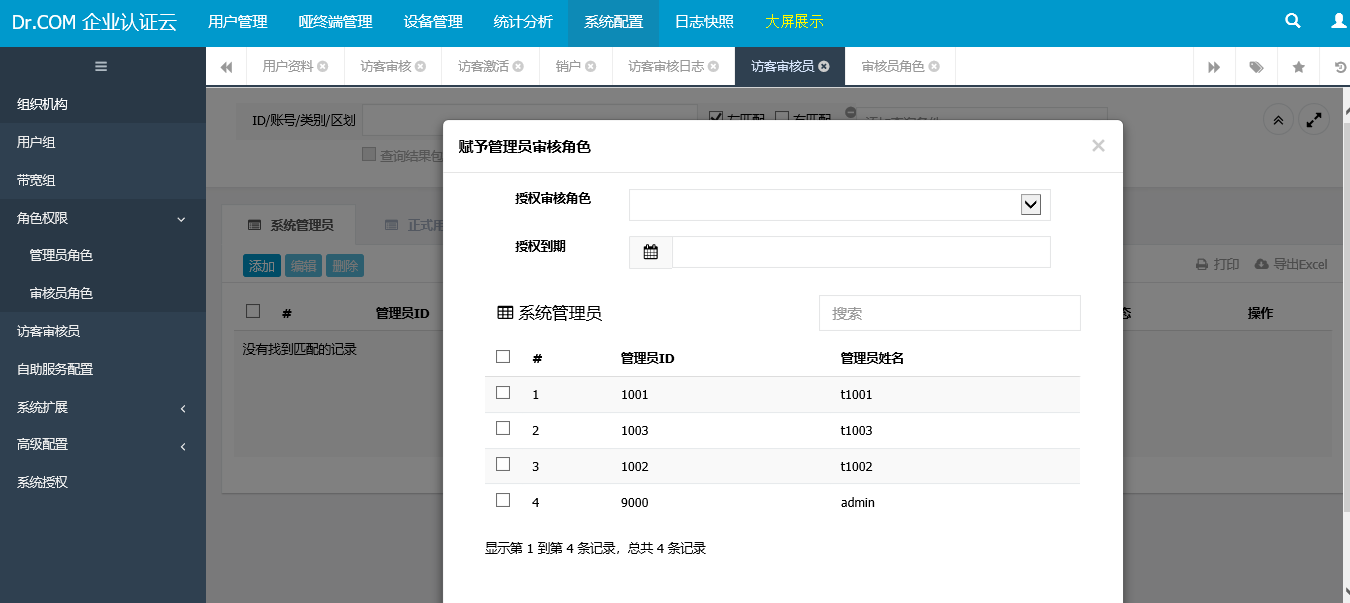Open the 用户管理 top menu
1350x603 pixels.
[x=238, y=22]
